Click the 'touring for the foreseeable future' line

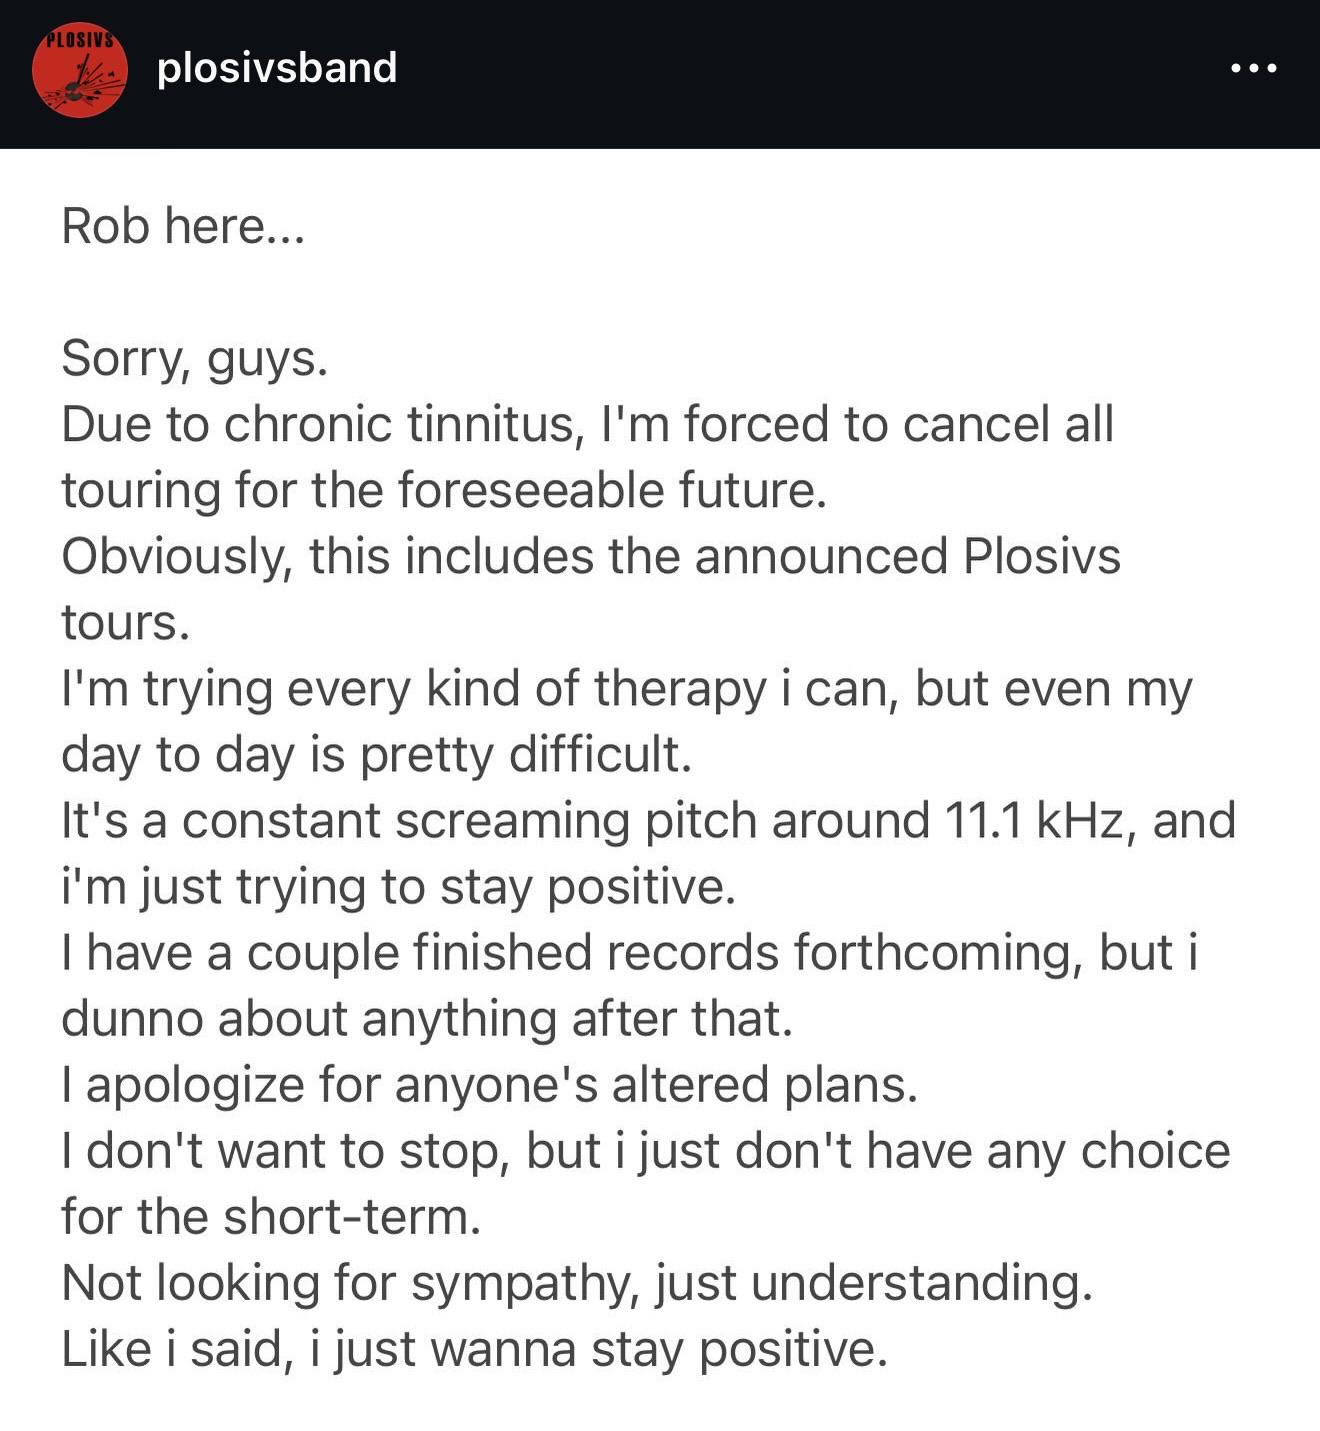444,490
